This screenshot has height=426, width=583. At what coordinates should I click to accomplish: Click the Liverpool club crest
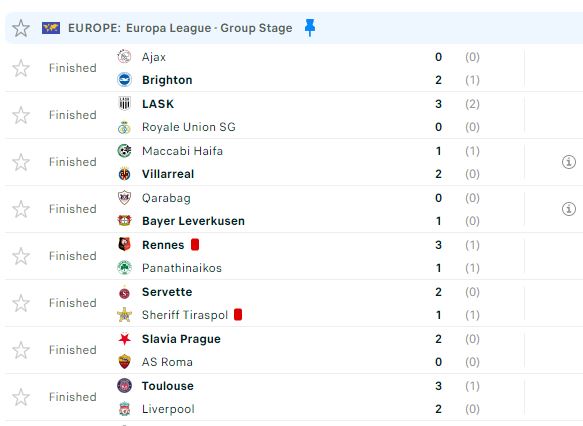point(124,409)
